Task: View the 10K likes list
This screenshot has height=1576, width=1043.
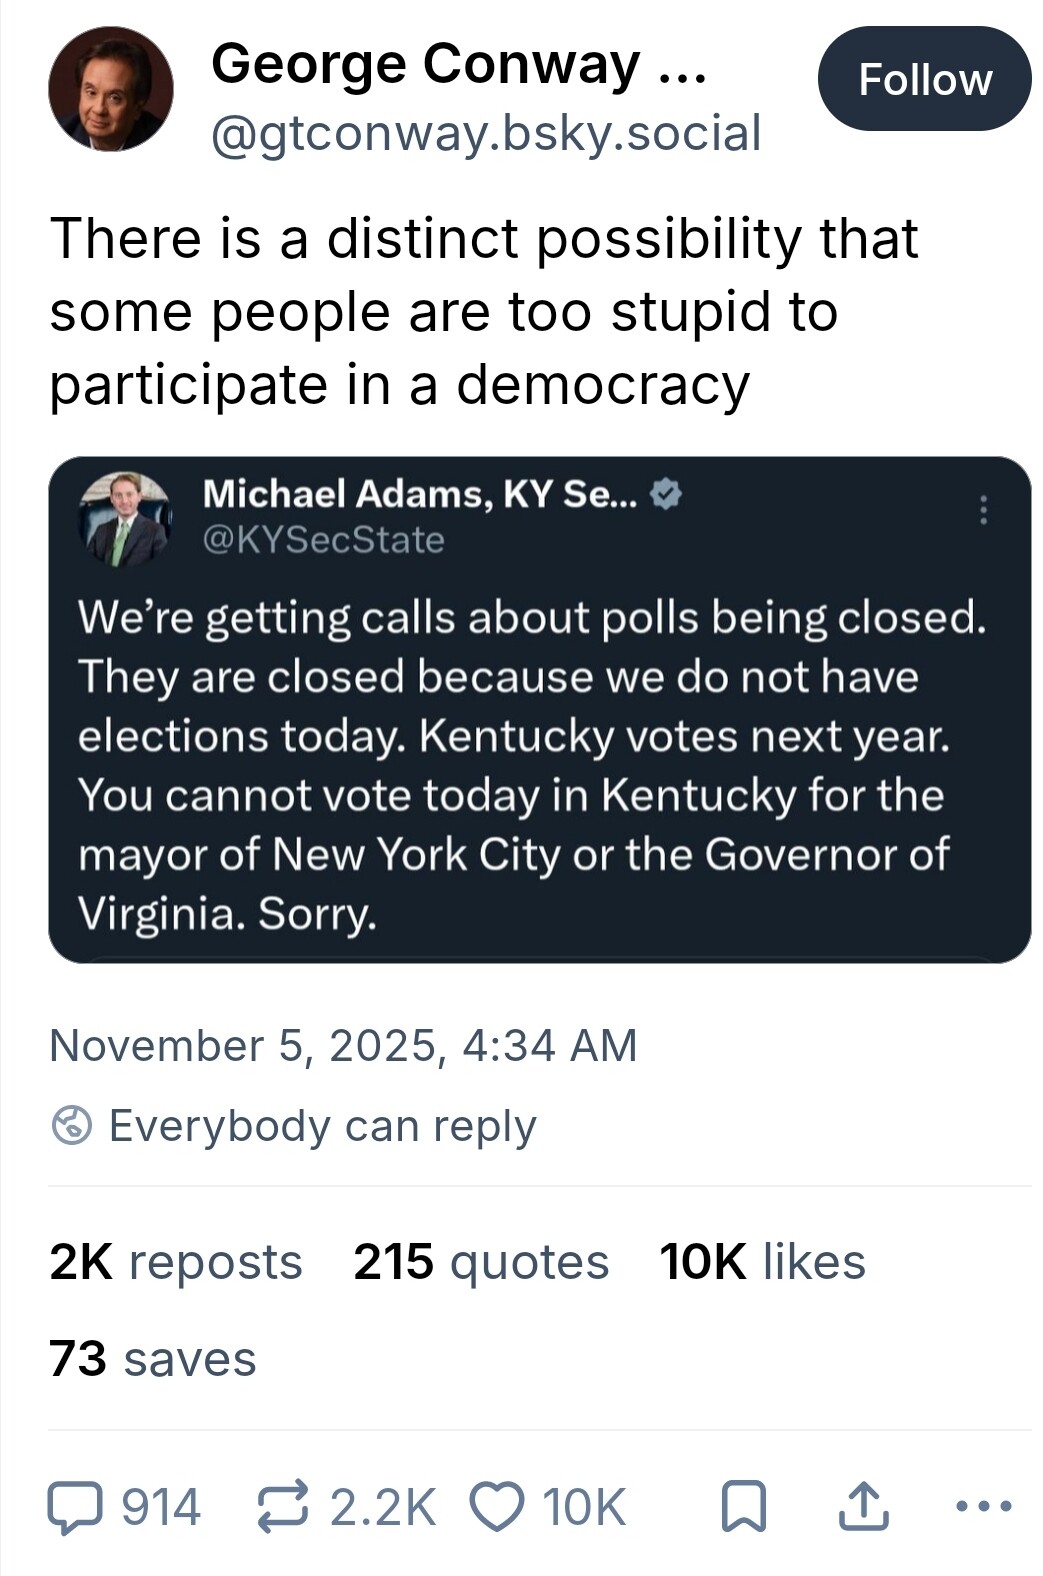Action: tap(762, 1262)
